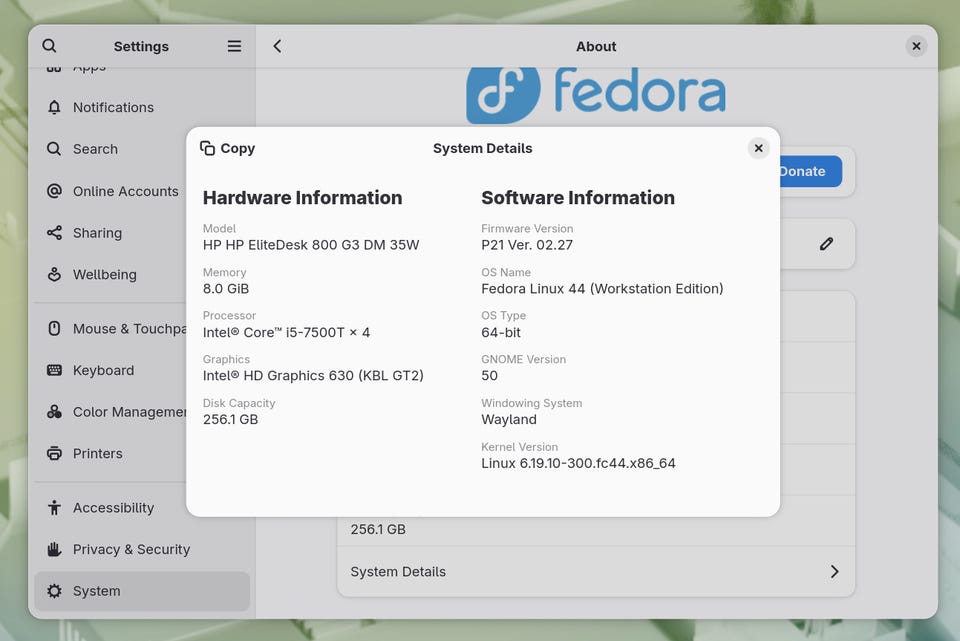
Task: Open the System Details row chevron
Action: (x=834, y=571)
